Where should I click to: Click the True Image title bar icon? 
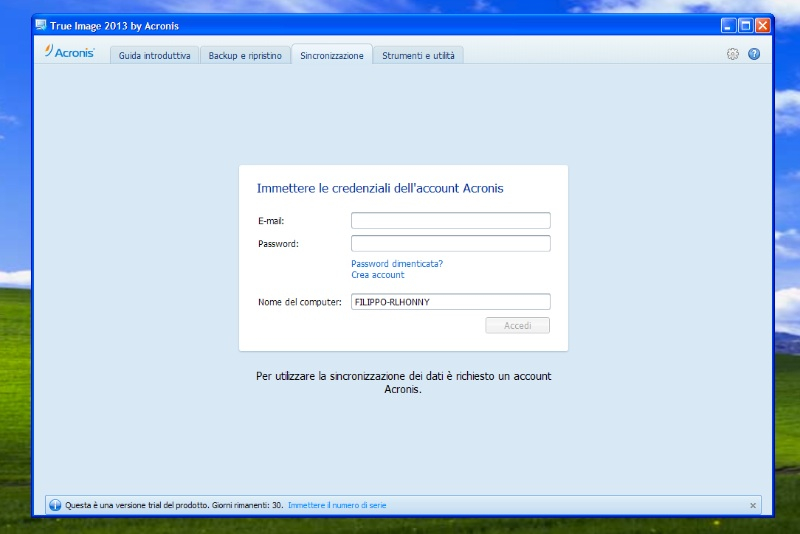(41, 25)
